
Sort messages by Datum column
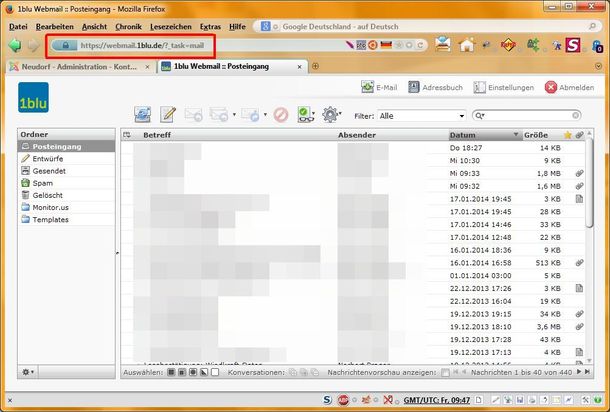click(x=483, y=134)
